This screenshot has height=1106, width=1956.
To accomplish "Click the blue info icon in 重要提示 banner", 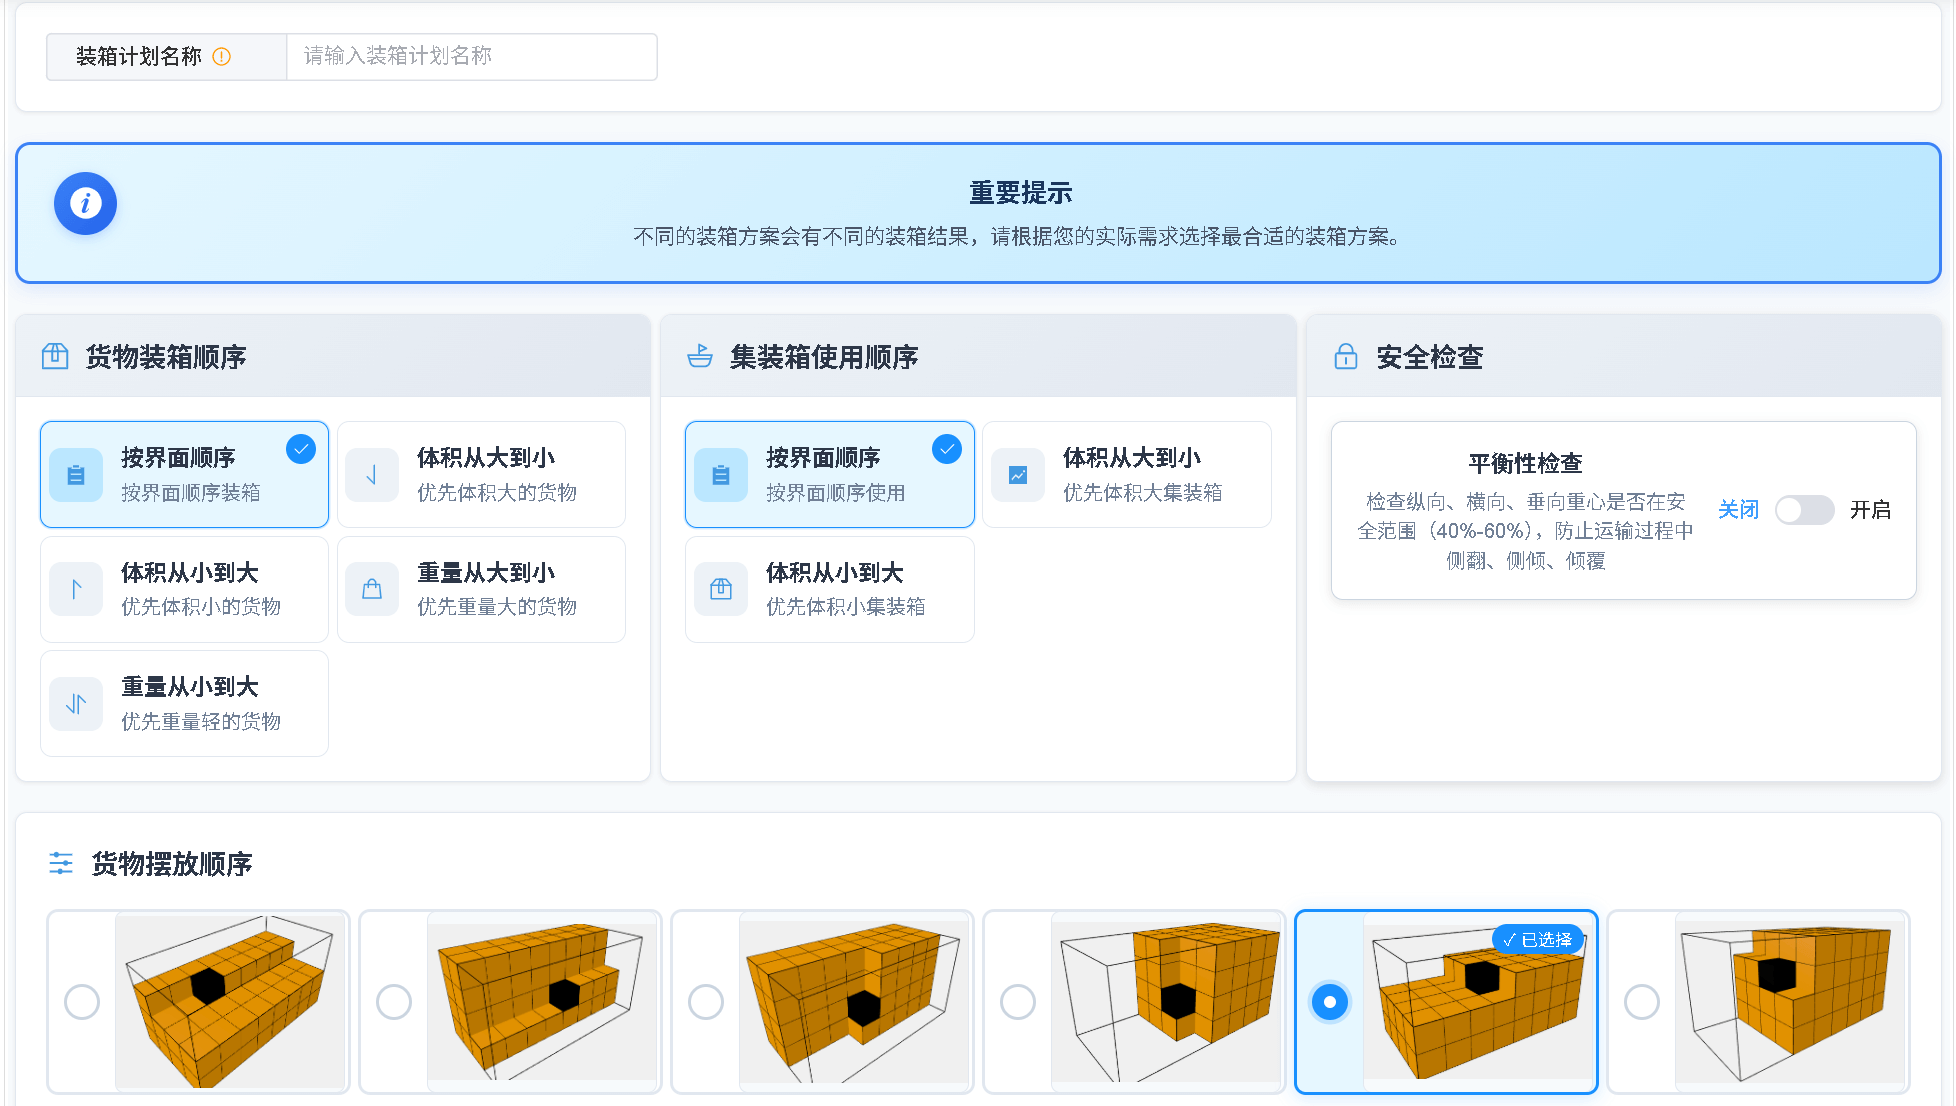I will coord(85,202).
